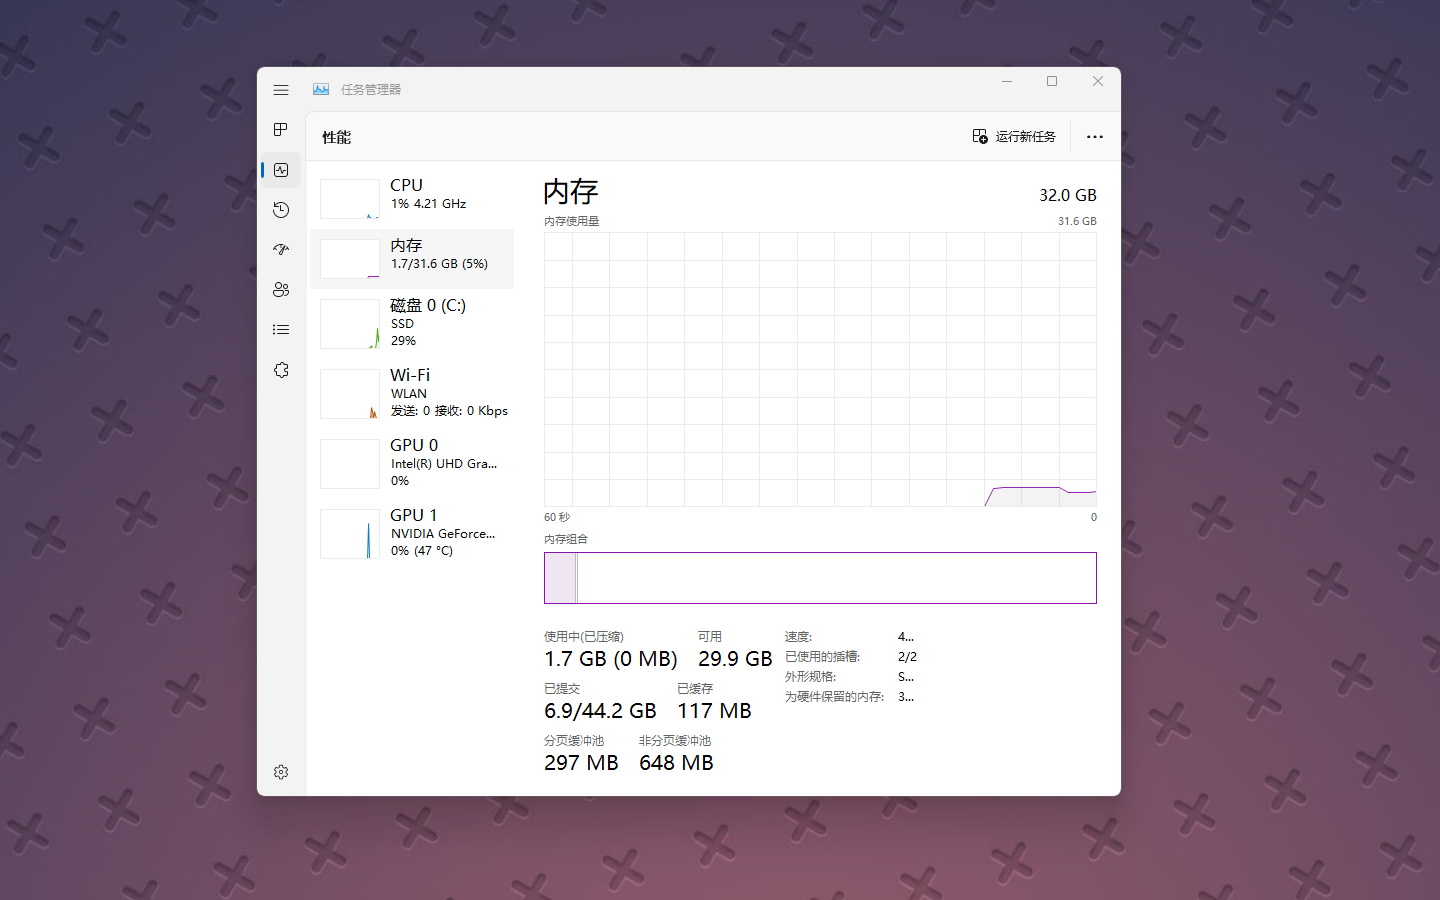Click the 297 MB paged pool value

(581, 763)
